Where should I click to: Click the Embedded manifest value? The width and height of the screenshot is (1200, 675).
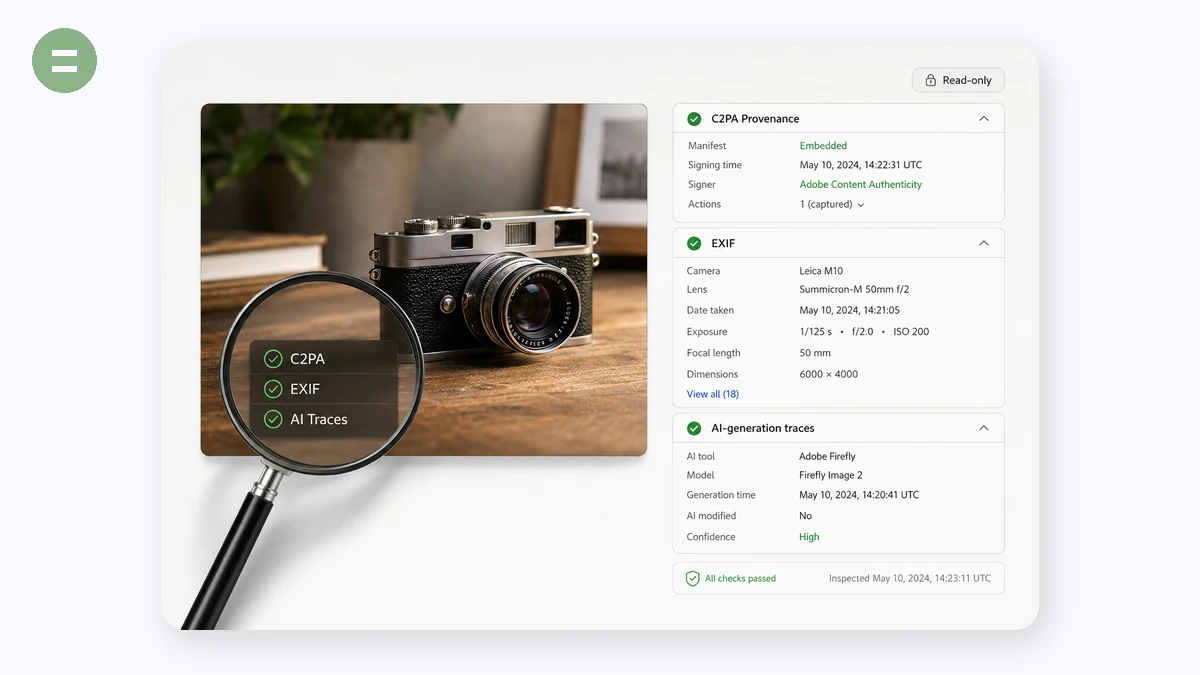tap(823, 146)
